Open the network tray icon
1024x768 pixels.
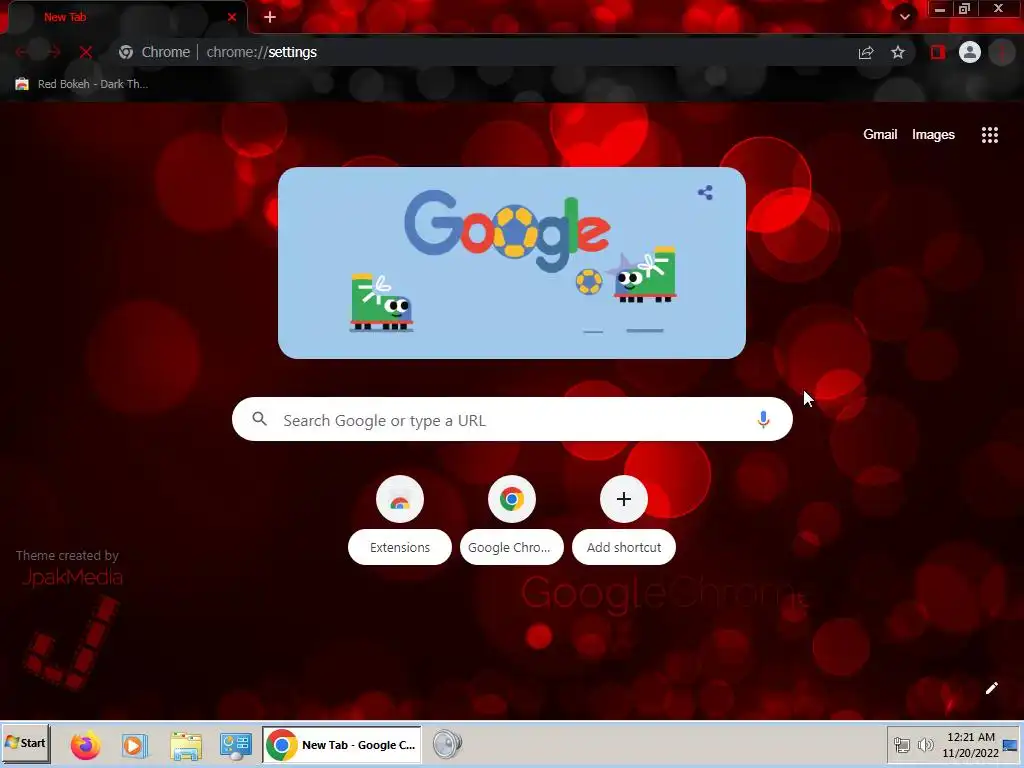(902, 745)
